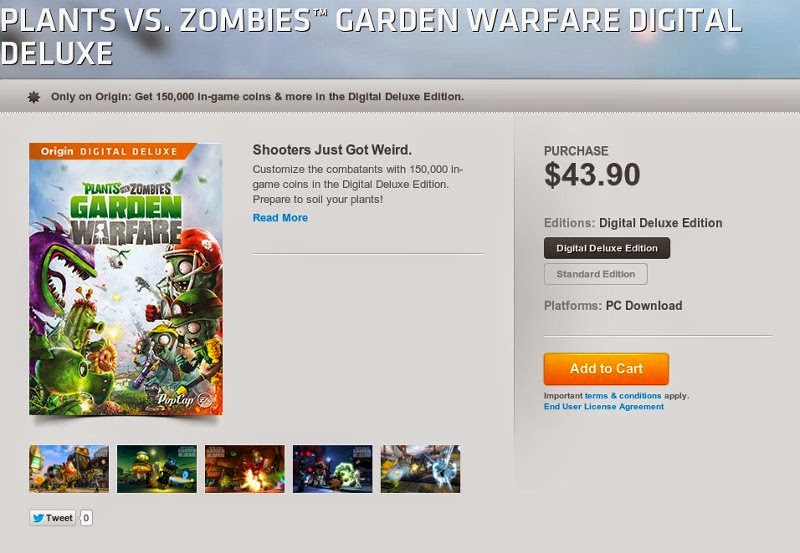The width and height of the screenshot is (800, 553).
Task: Click the PopCap logo on the cover
Action: (176, 399)
